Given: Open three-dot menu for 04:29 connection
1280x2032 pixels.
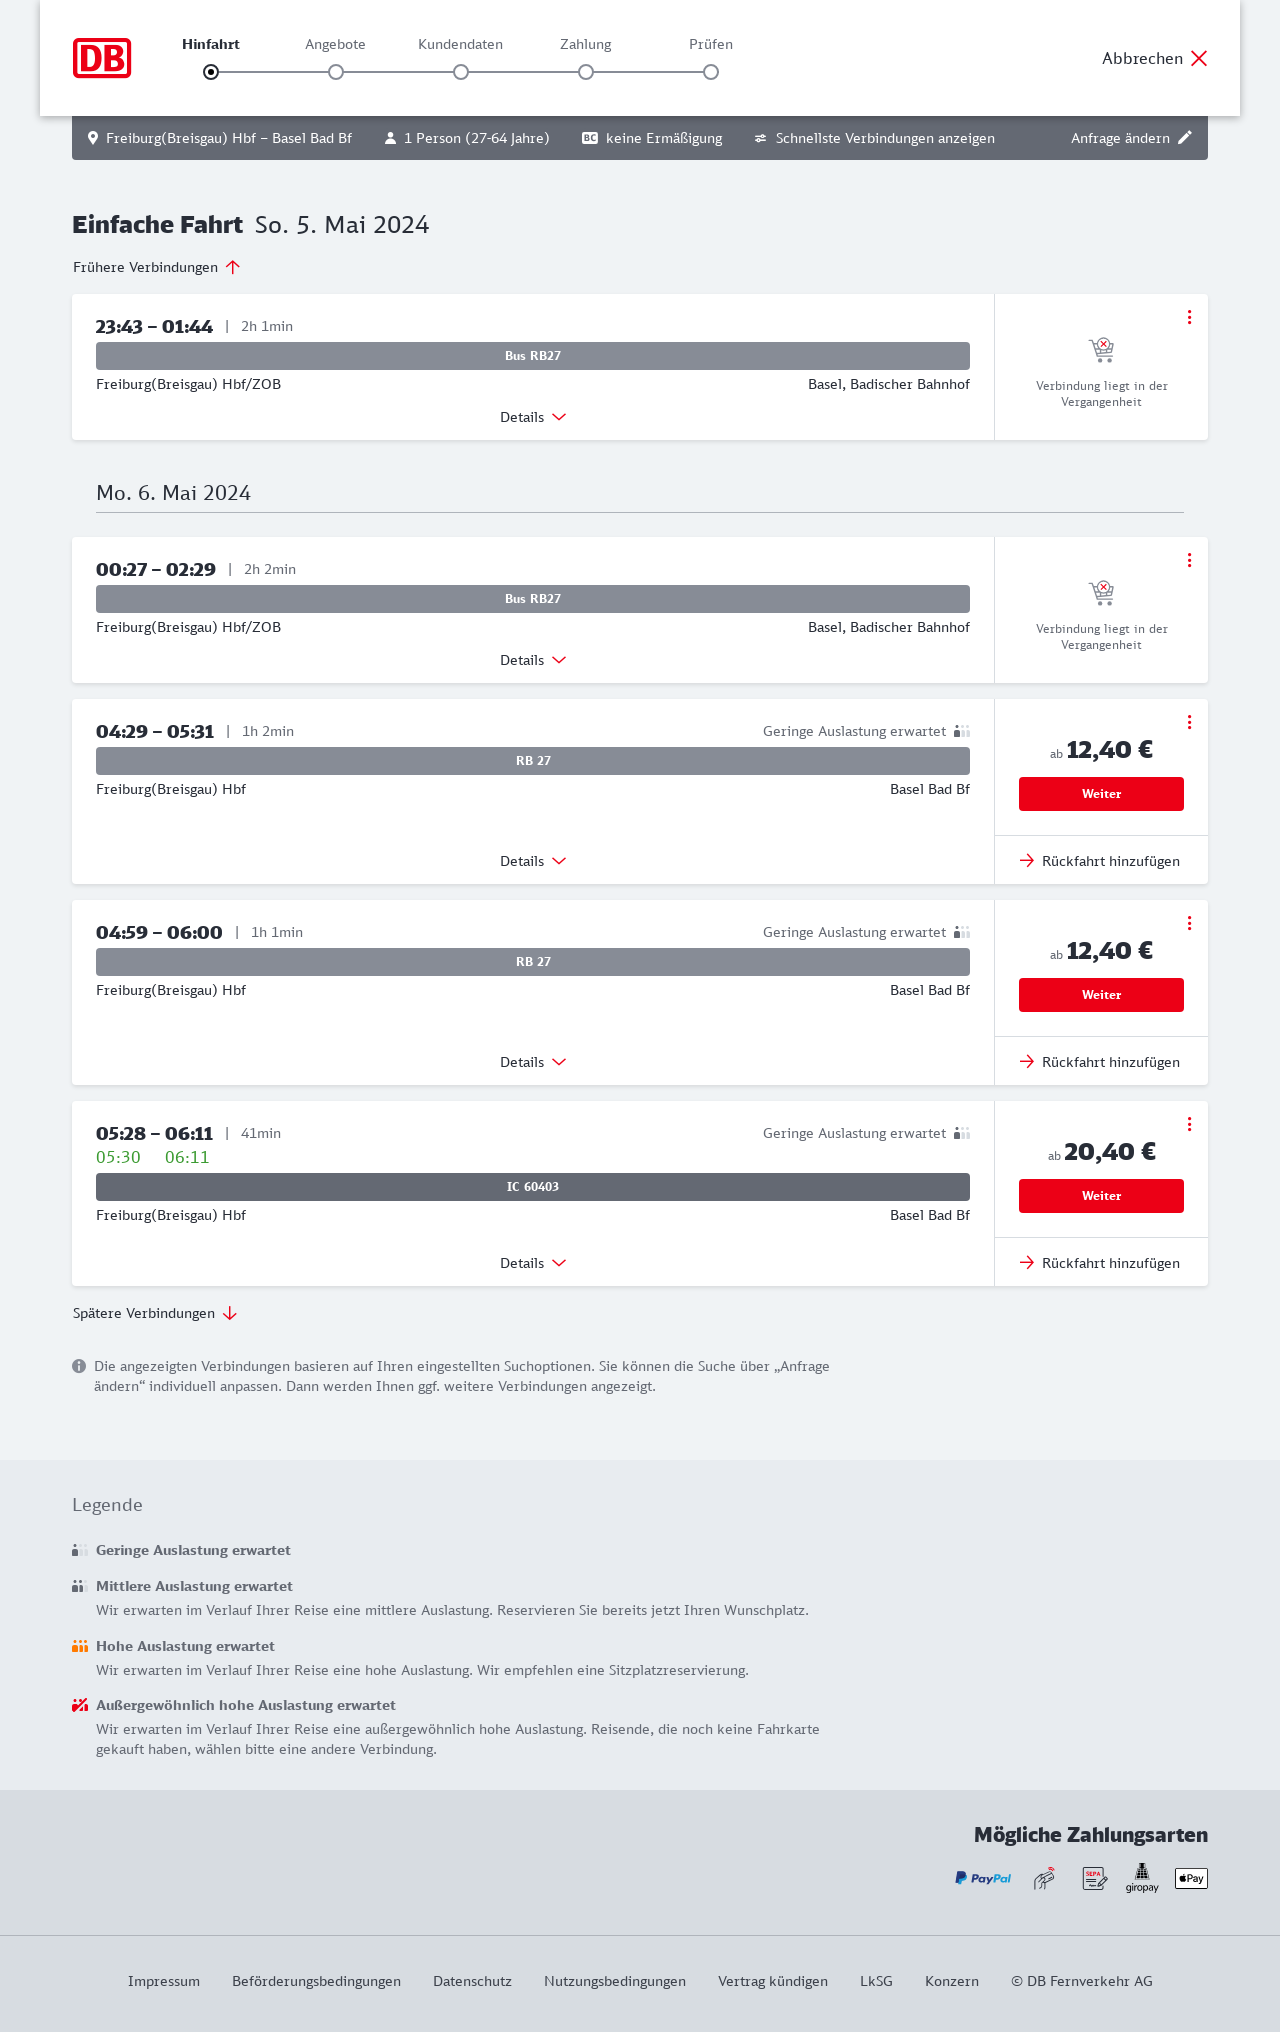Looking at the screenshot, I should tap(1189, 722).
